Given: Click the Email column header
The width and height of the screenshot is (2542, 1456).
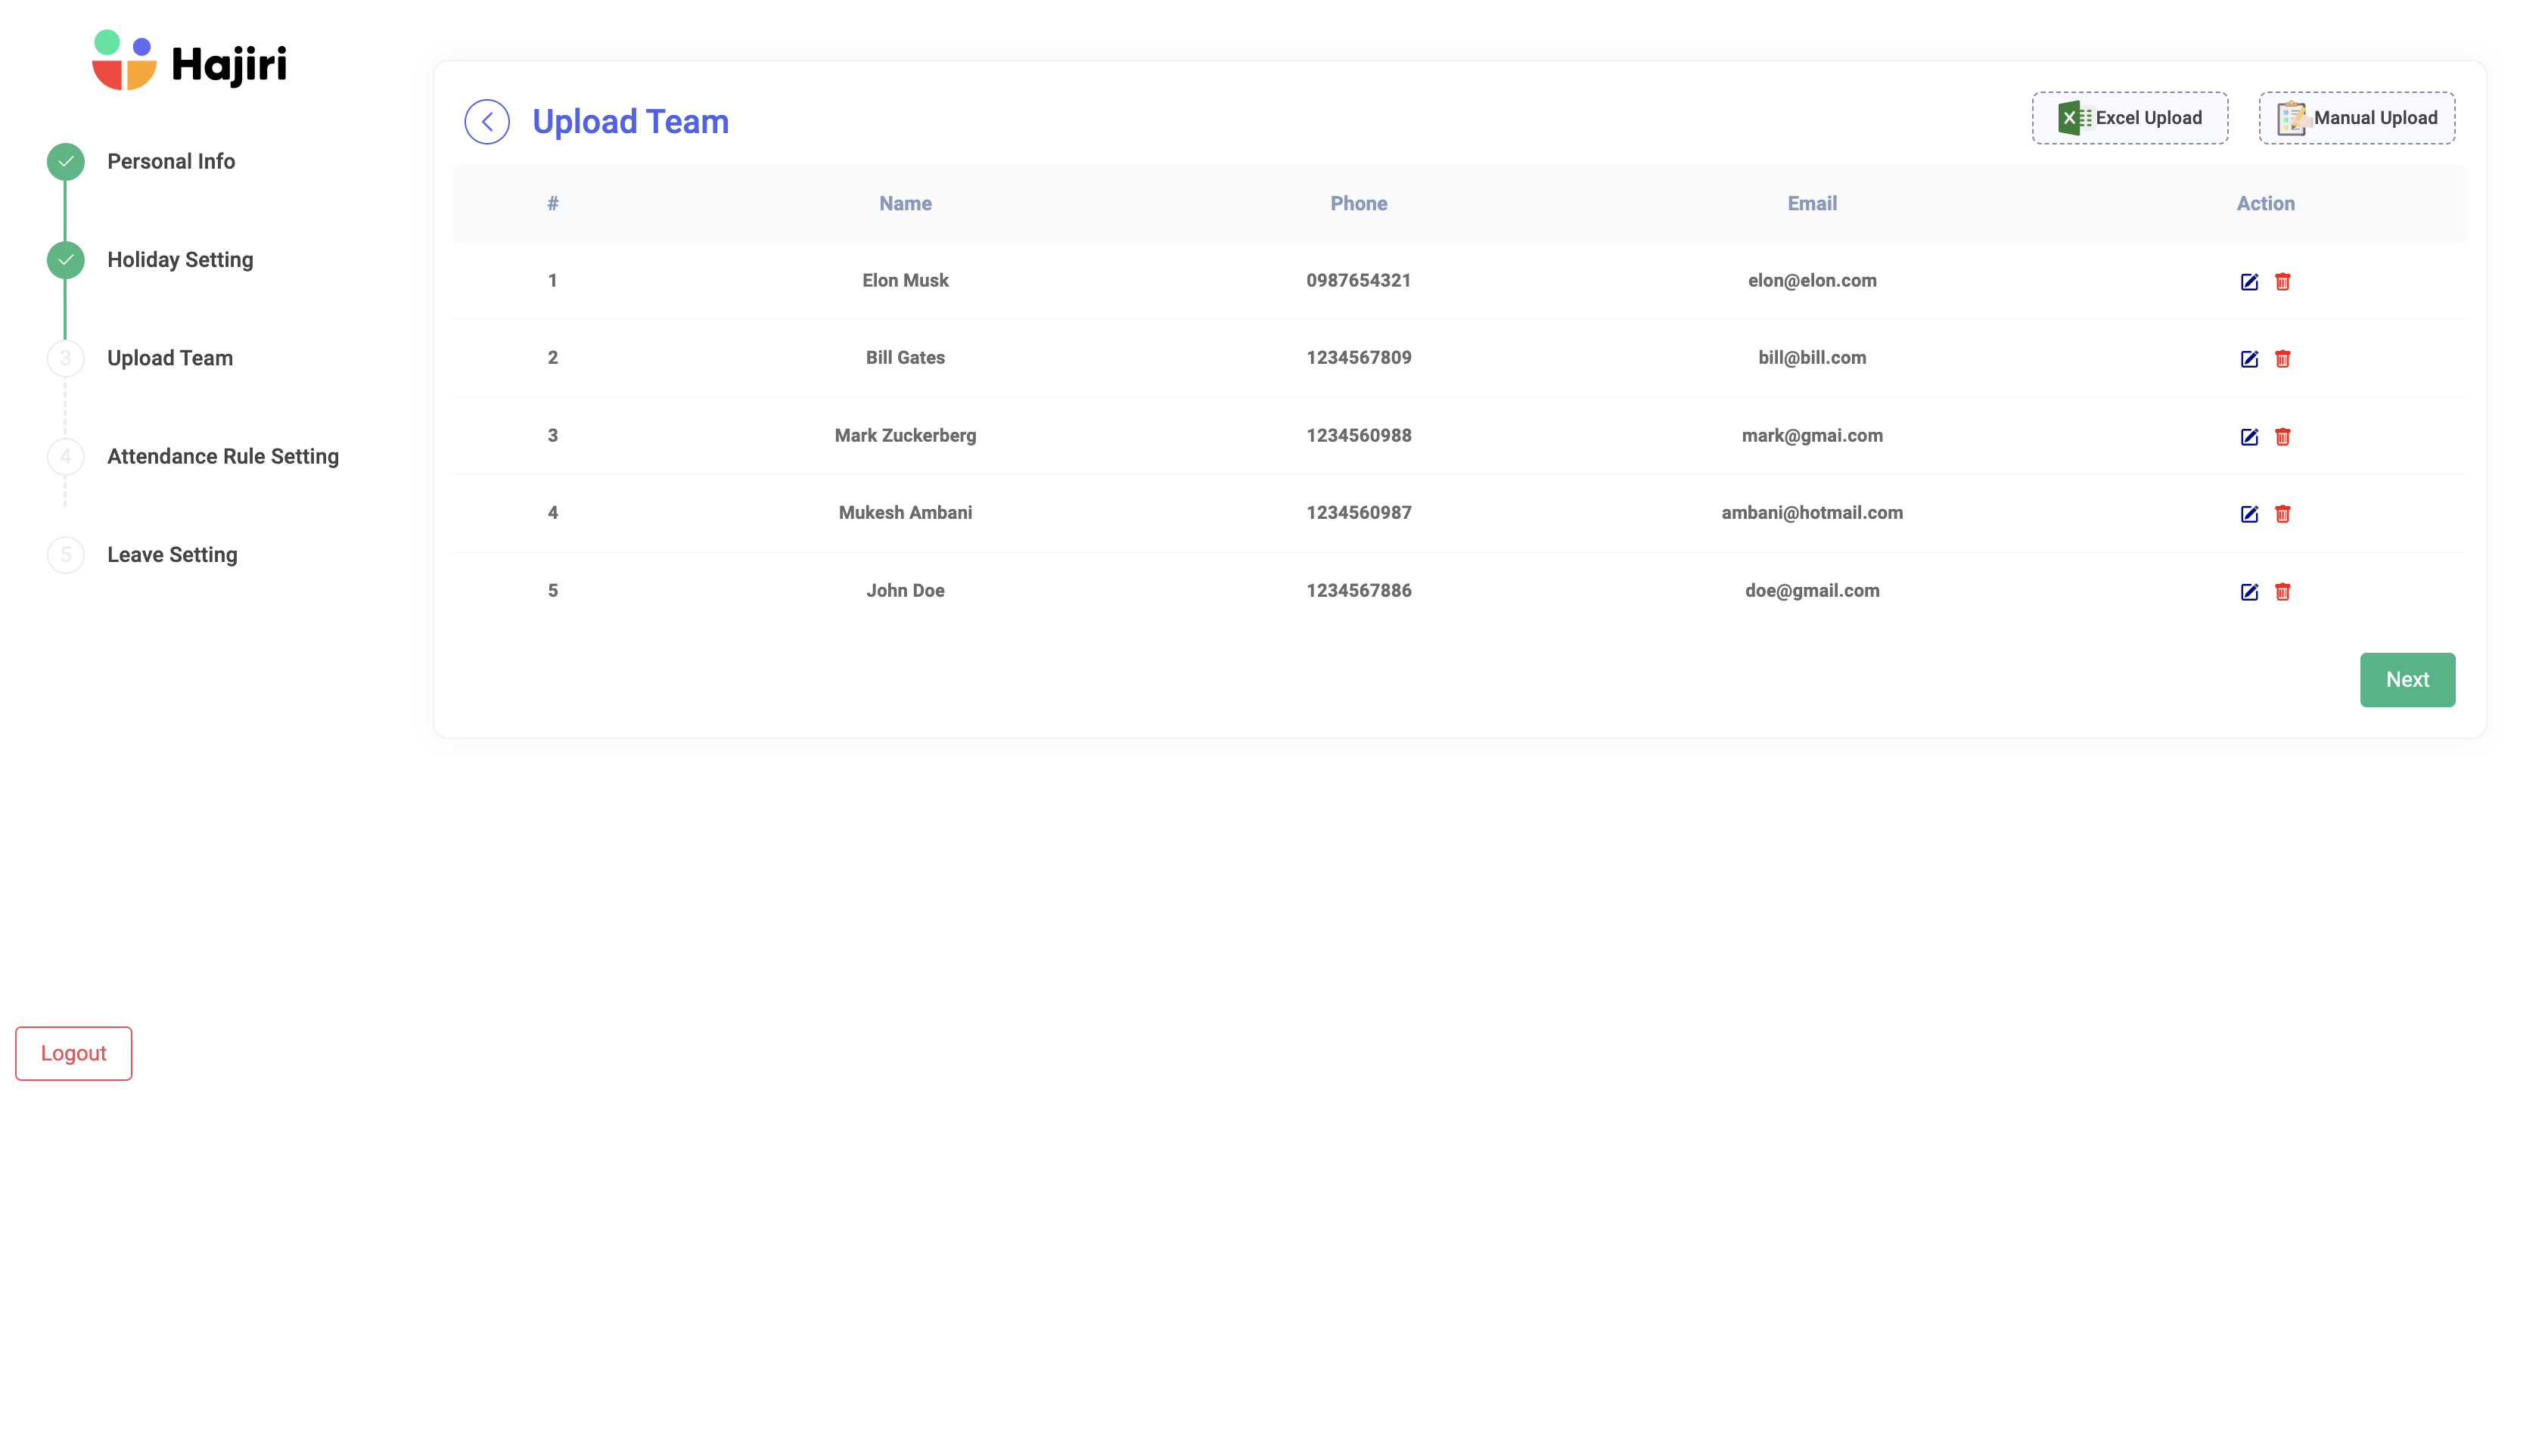Looking at the screenshot, I should click(1812, 204).
